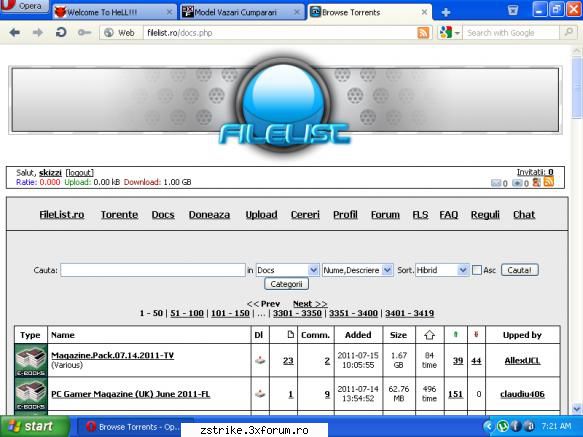Screen dimensions: 583x437
Task: Open Chat menu item
Action: pos(524,215)
